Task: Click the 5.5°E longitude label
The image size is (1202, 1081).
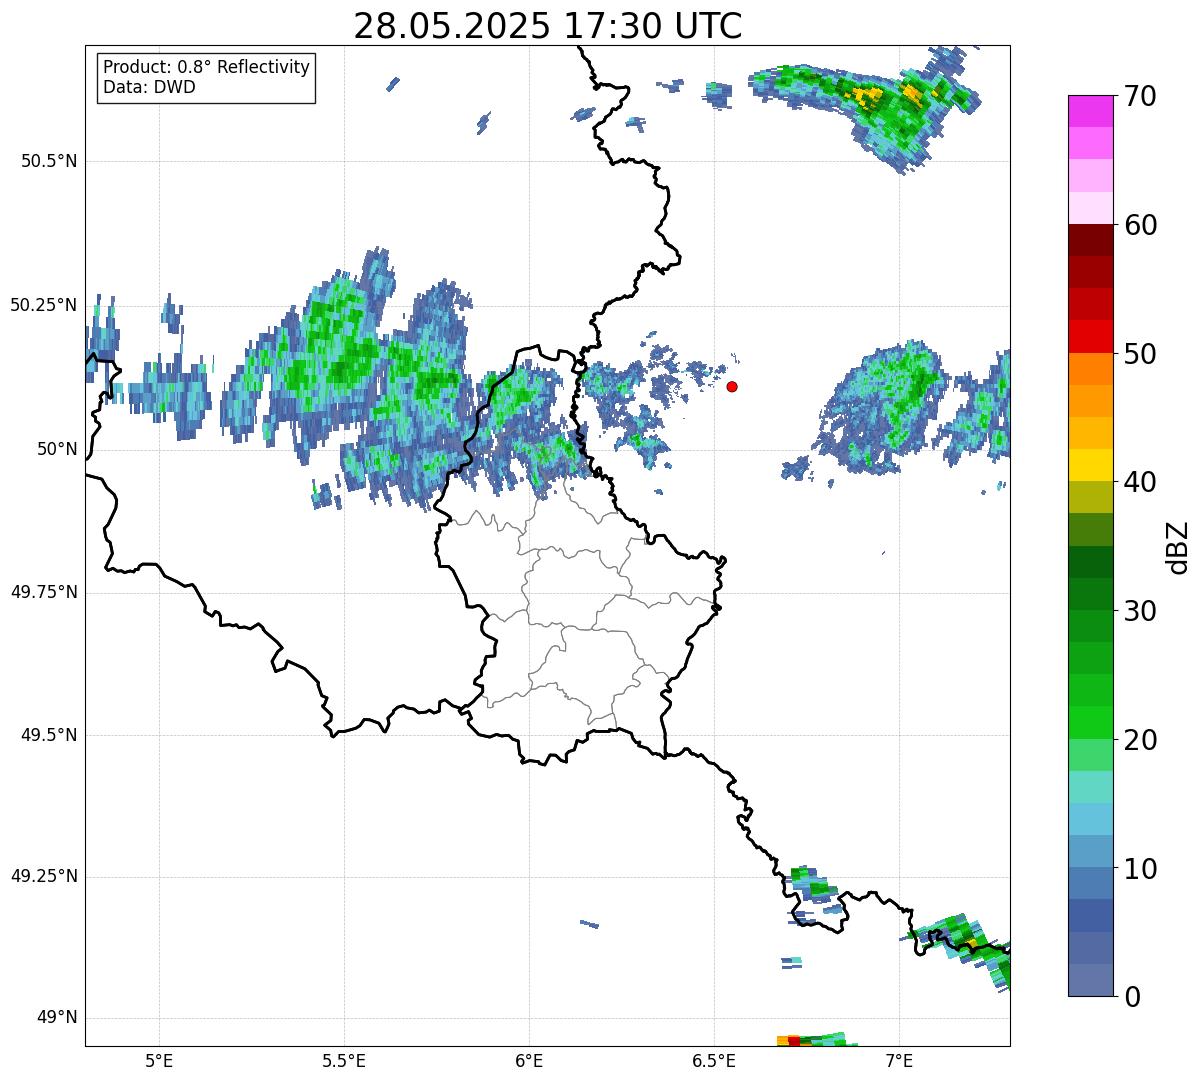Action: click(x=344, y=1061)
